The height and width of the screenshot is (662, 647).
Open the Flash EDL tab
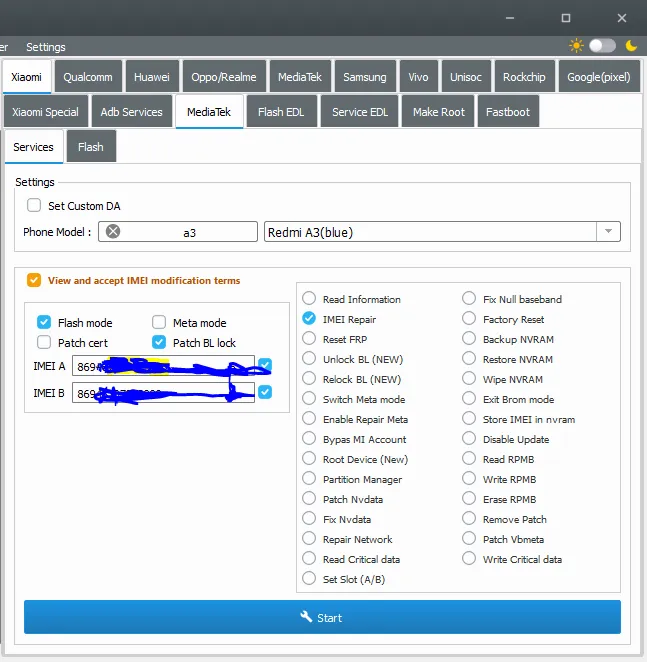(x=282, y=112)
